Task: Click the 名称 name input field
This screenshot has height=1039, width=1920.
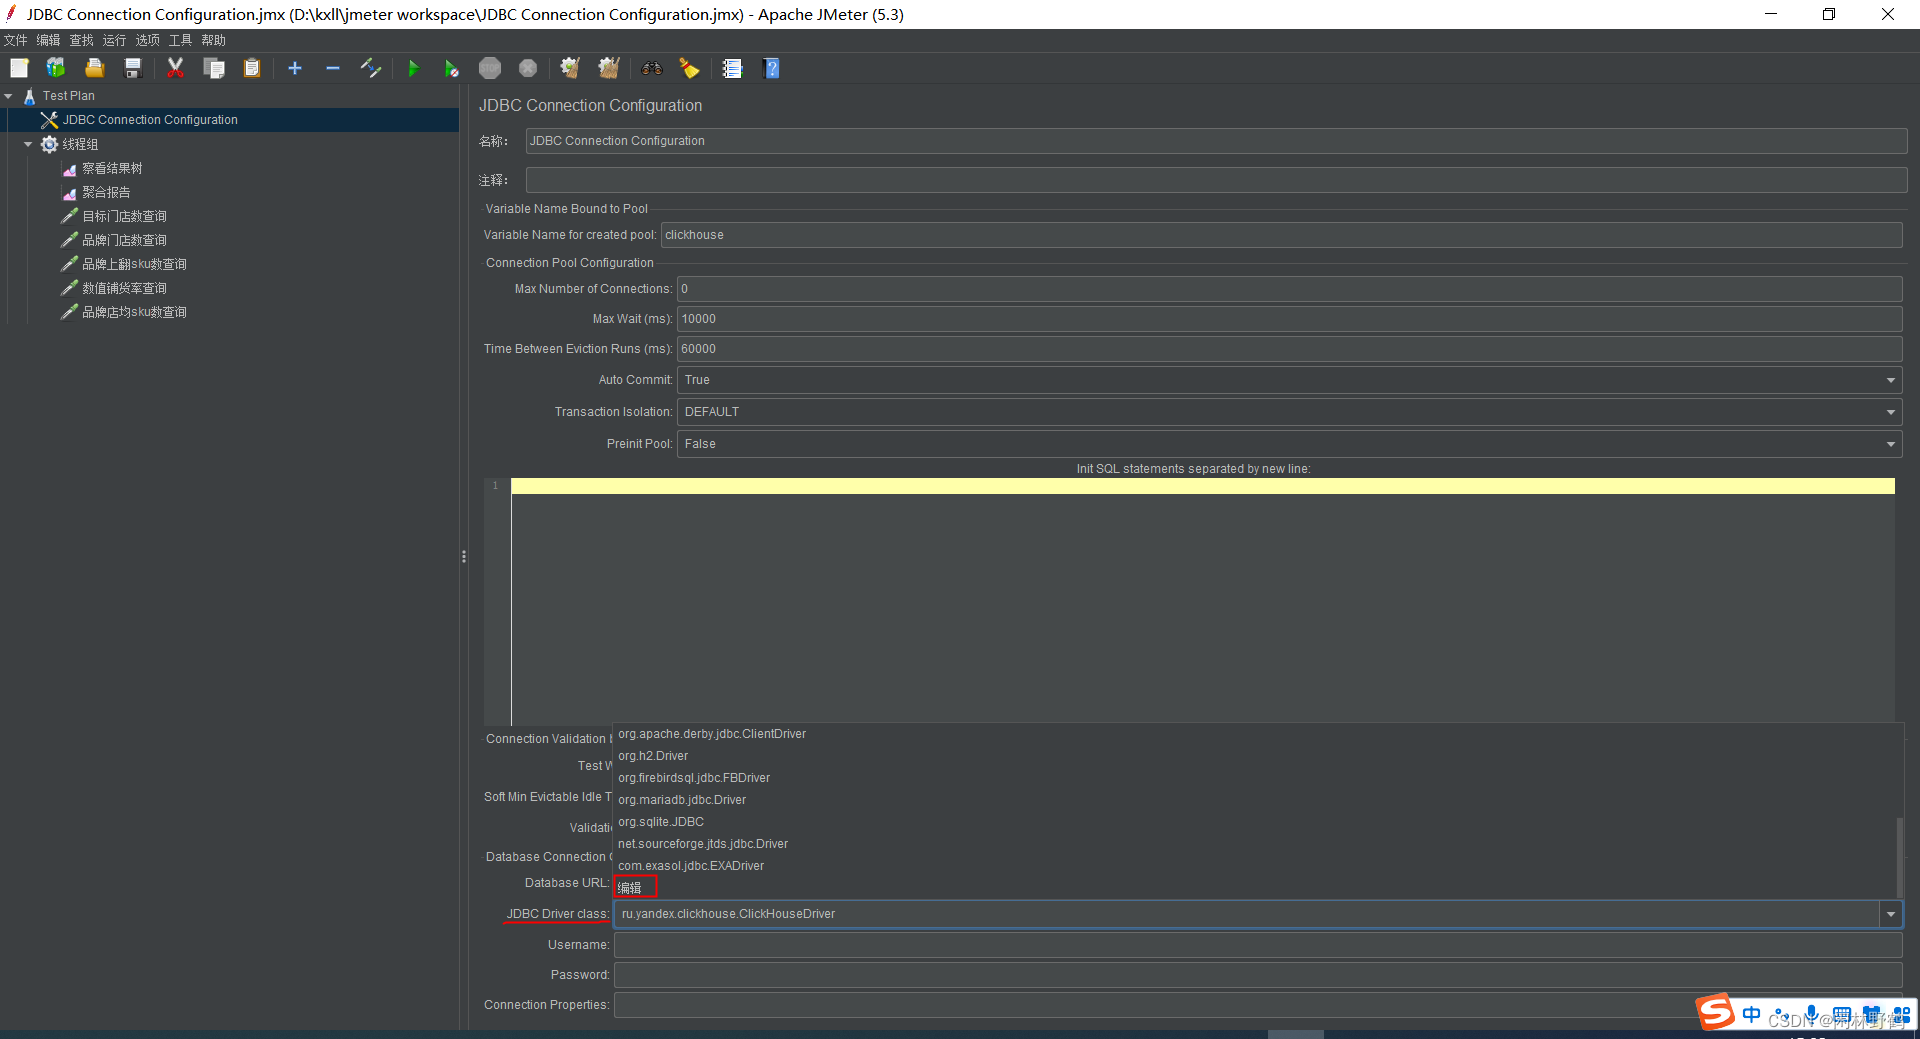Action: click(x=1216, y=141)
